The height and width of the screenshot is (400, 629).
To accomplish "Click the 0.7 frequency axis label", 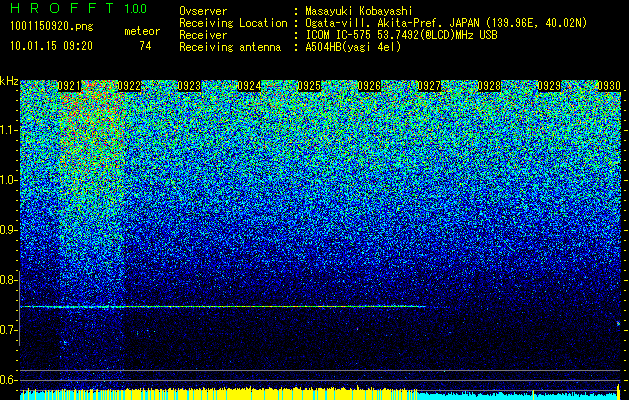I will click(8, 330).
